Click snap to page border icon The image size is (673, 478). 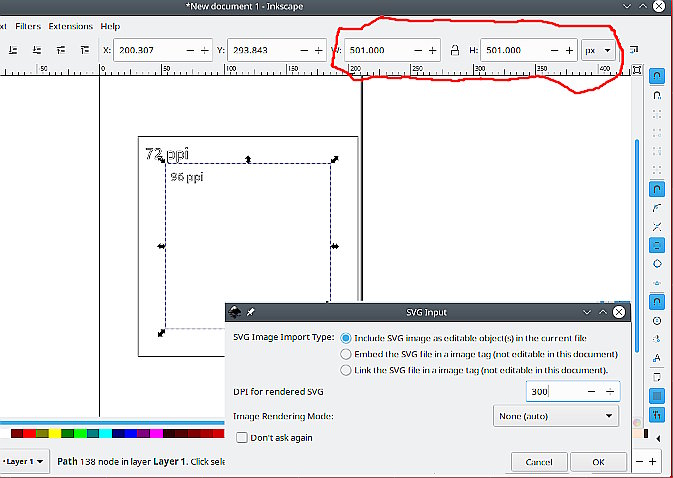(657, 377)
